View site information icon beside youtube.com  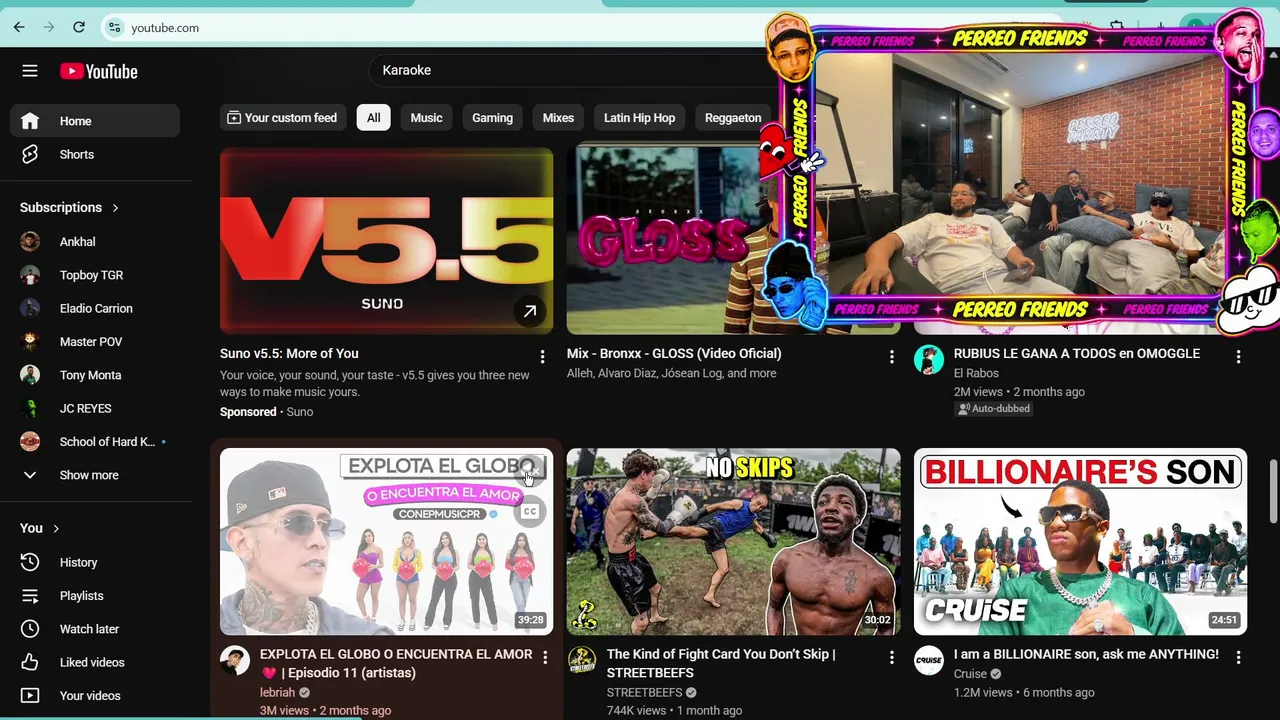click(x=114, y=28)
